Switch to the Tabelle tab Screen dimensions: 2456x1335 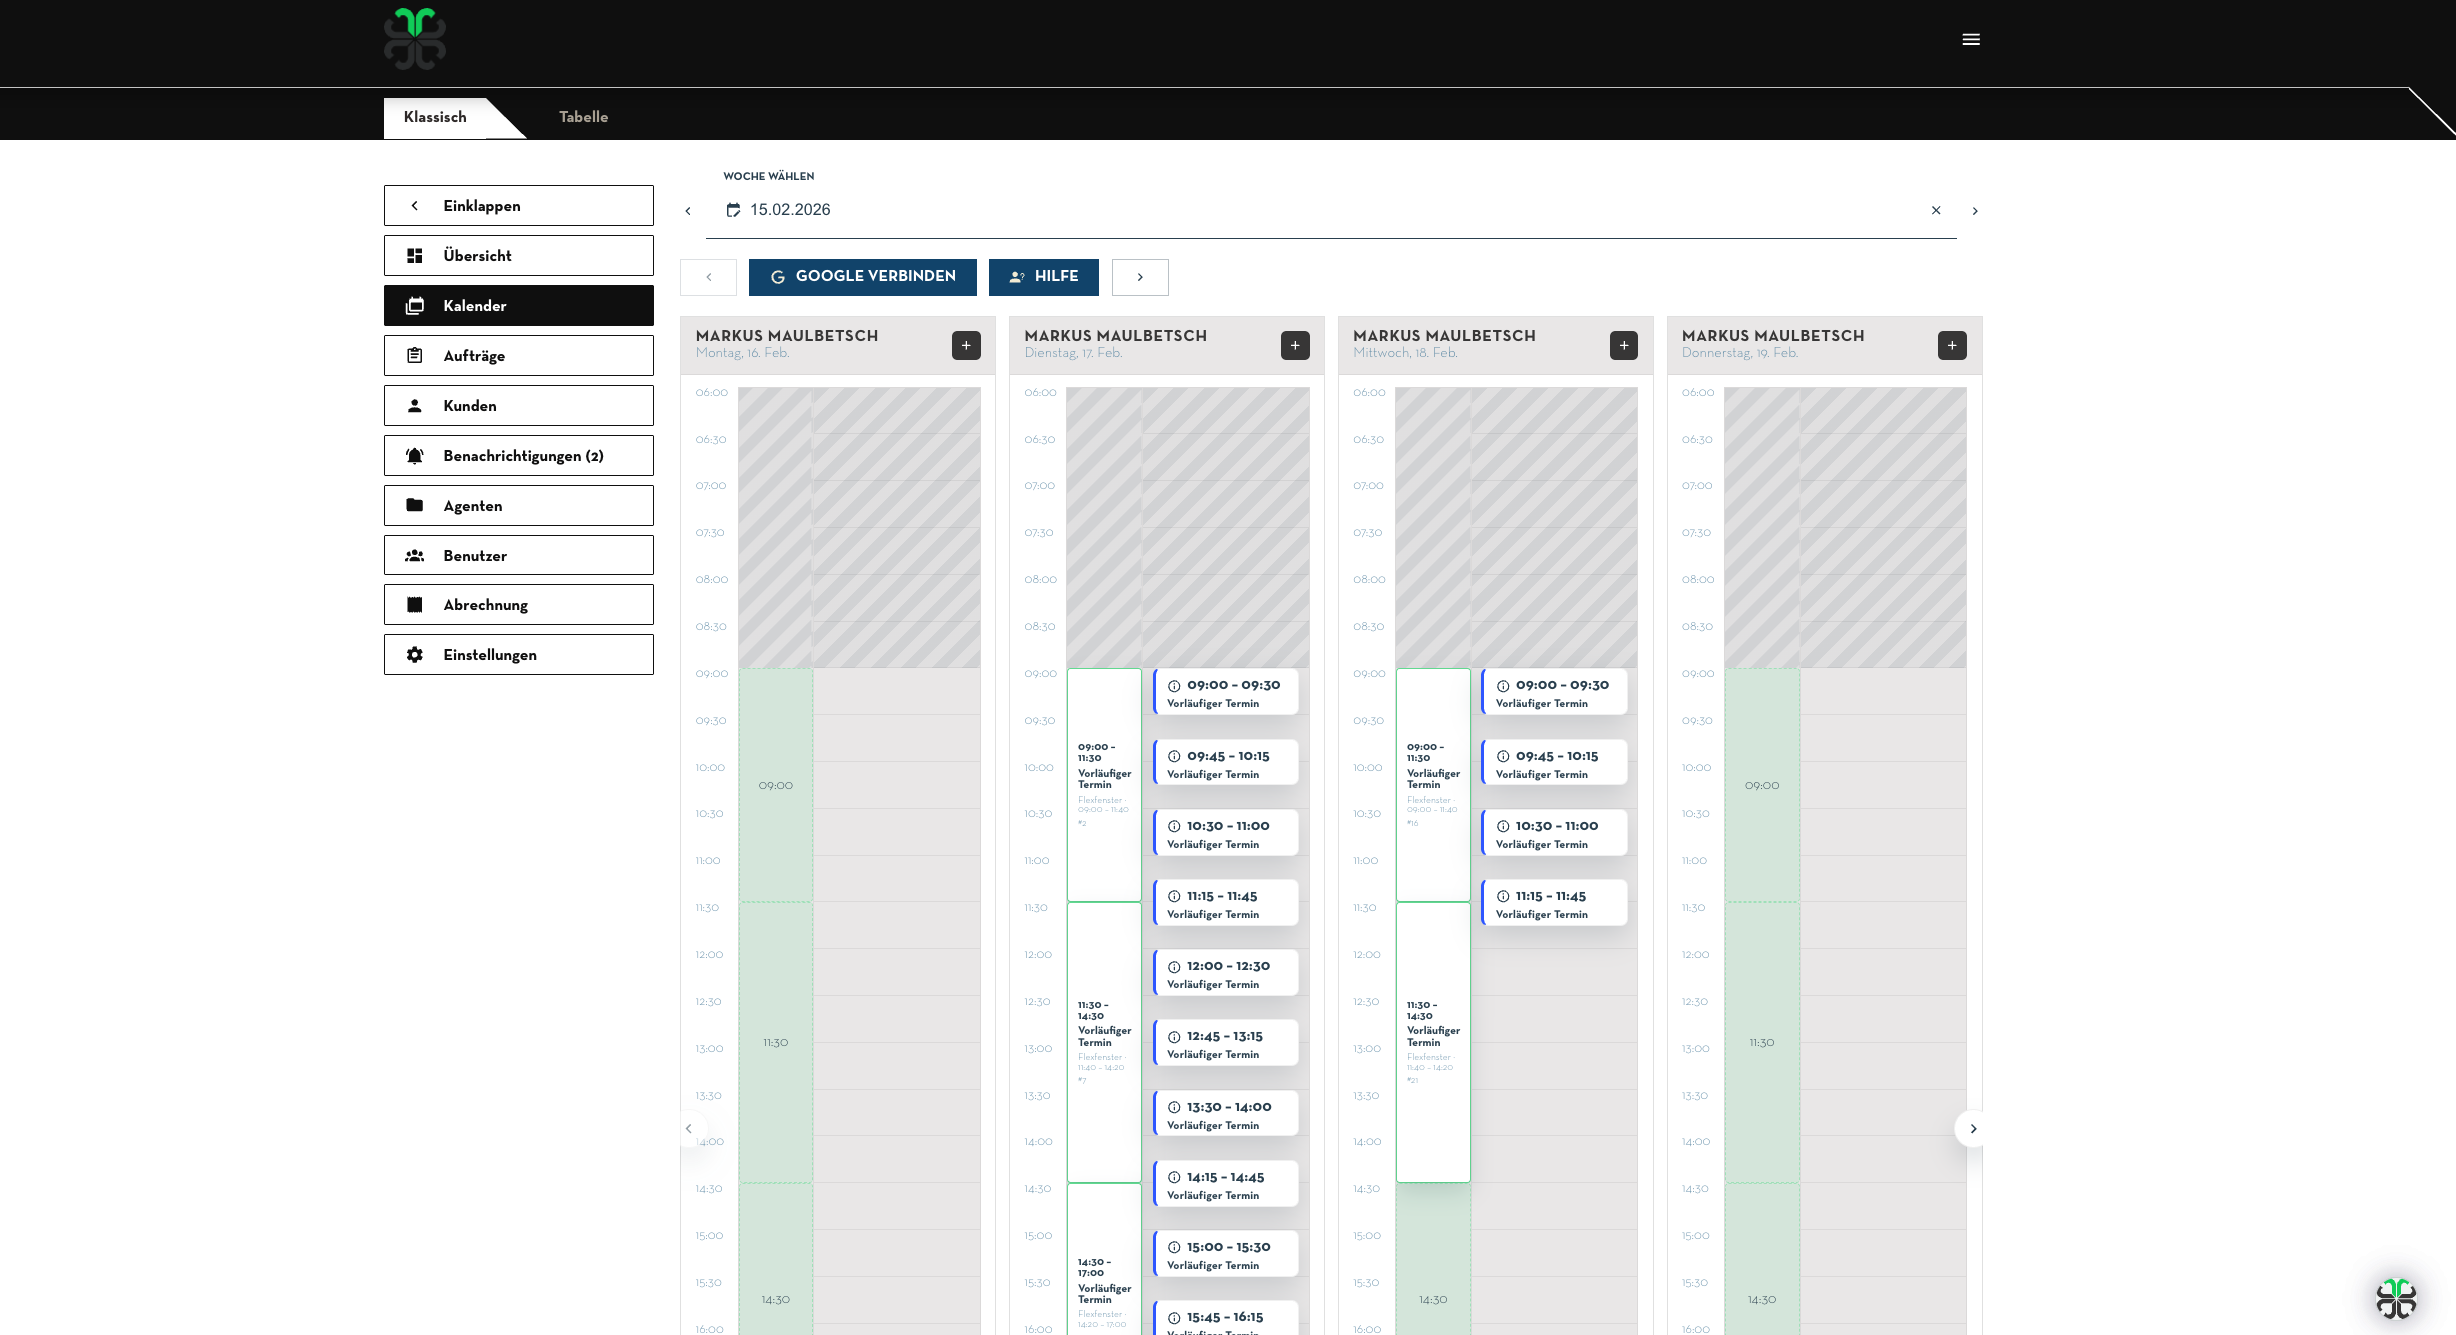tap(583, 117)
